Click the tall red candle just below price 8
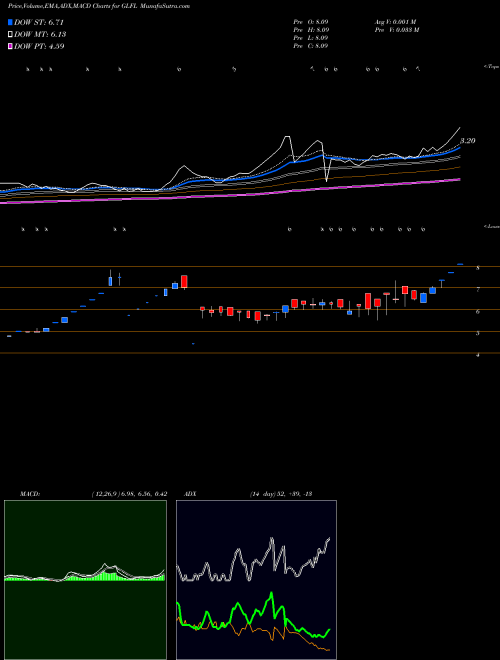This screenshot has width=500, height=660. point(184,282)
